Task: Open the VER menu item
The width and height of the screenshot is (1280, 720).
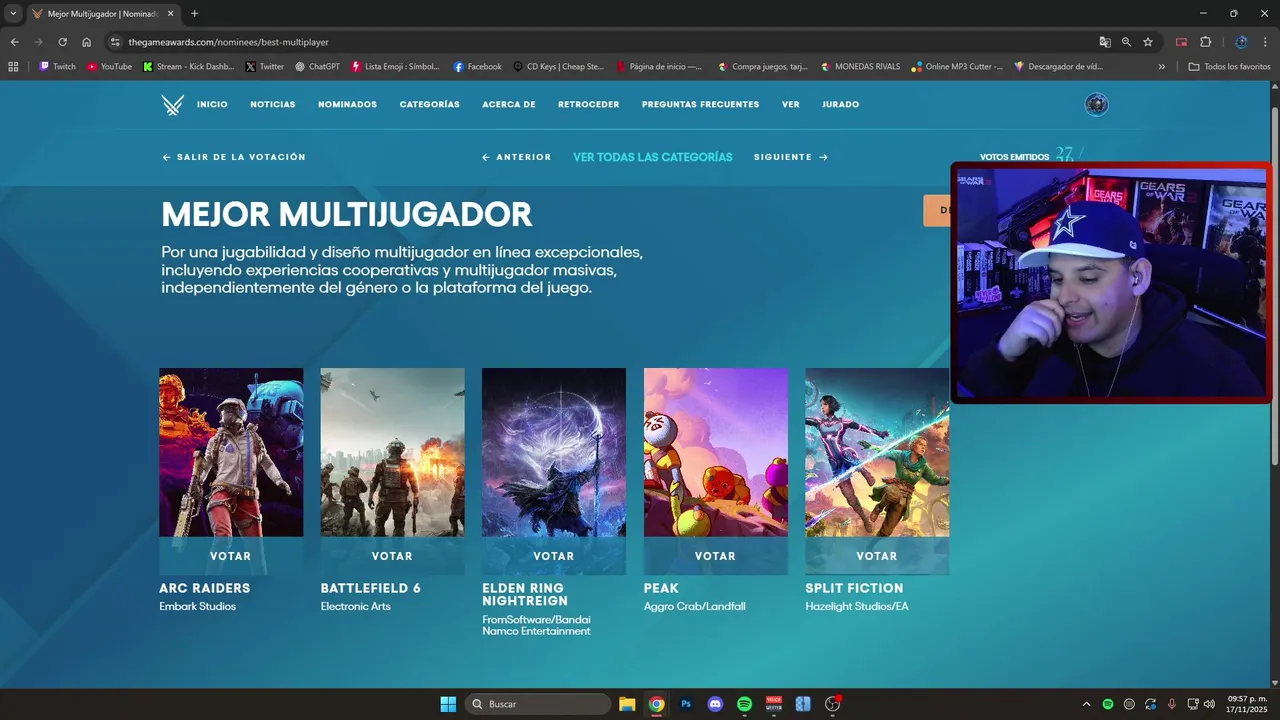Action: [x=791, y=105]
